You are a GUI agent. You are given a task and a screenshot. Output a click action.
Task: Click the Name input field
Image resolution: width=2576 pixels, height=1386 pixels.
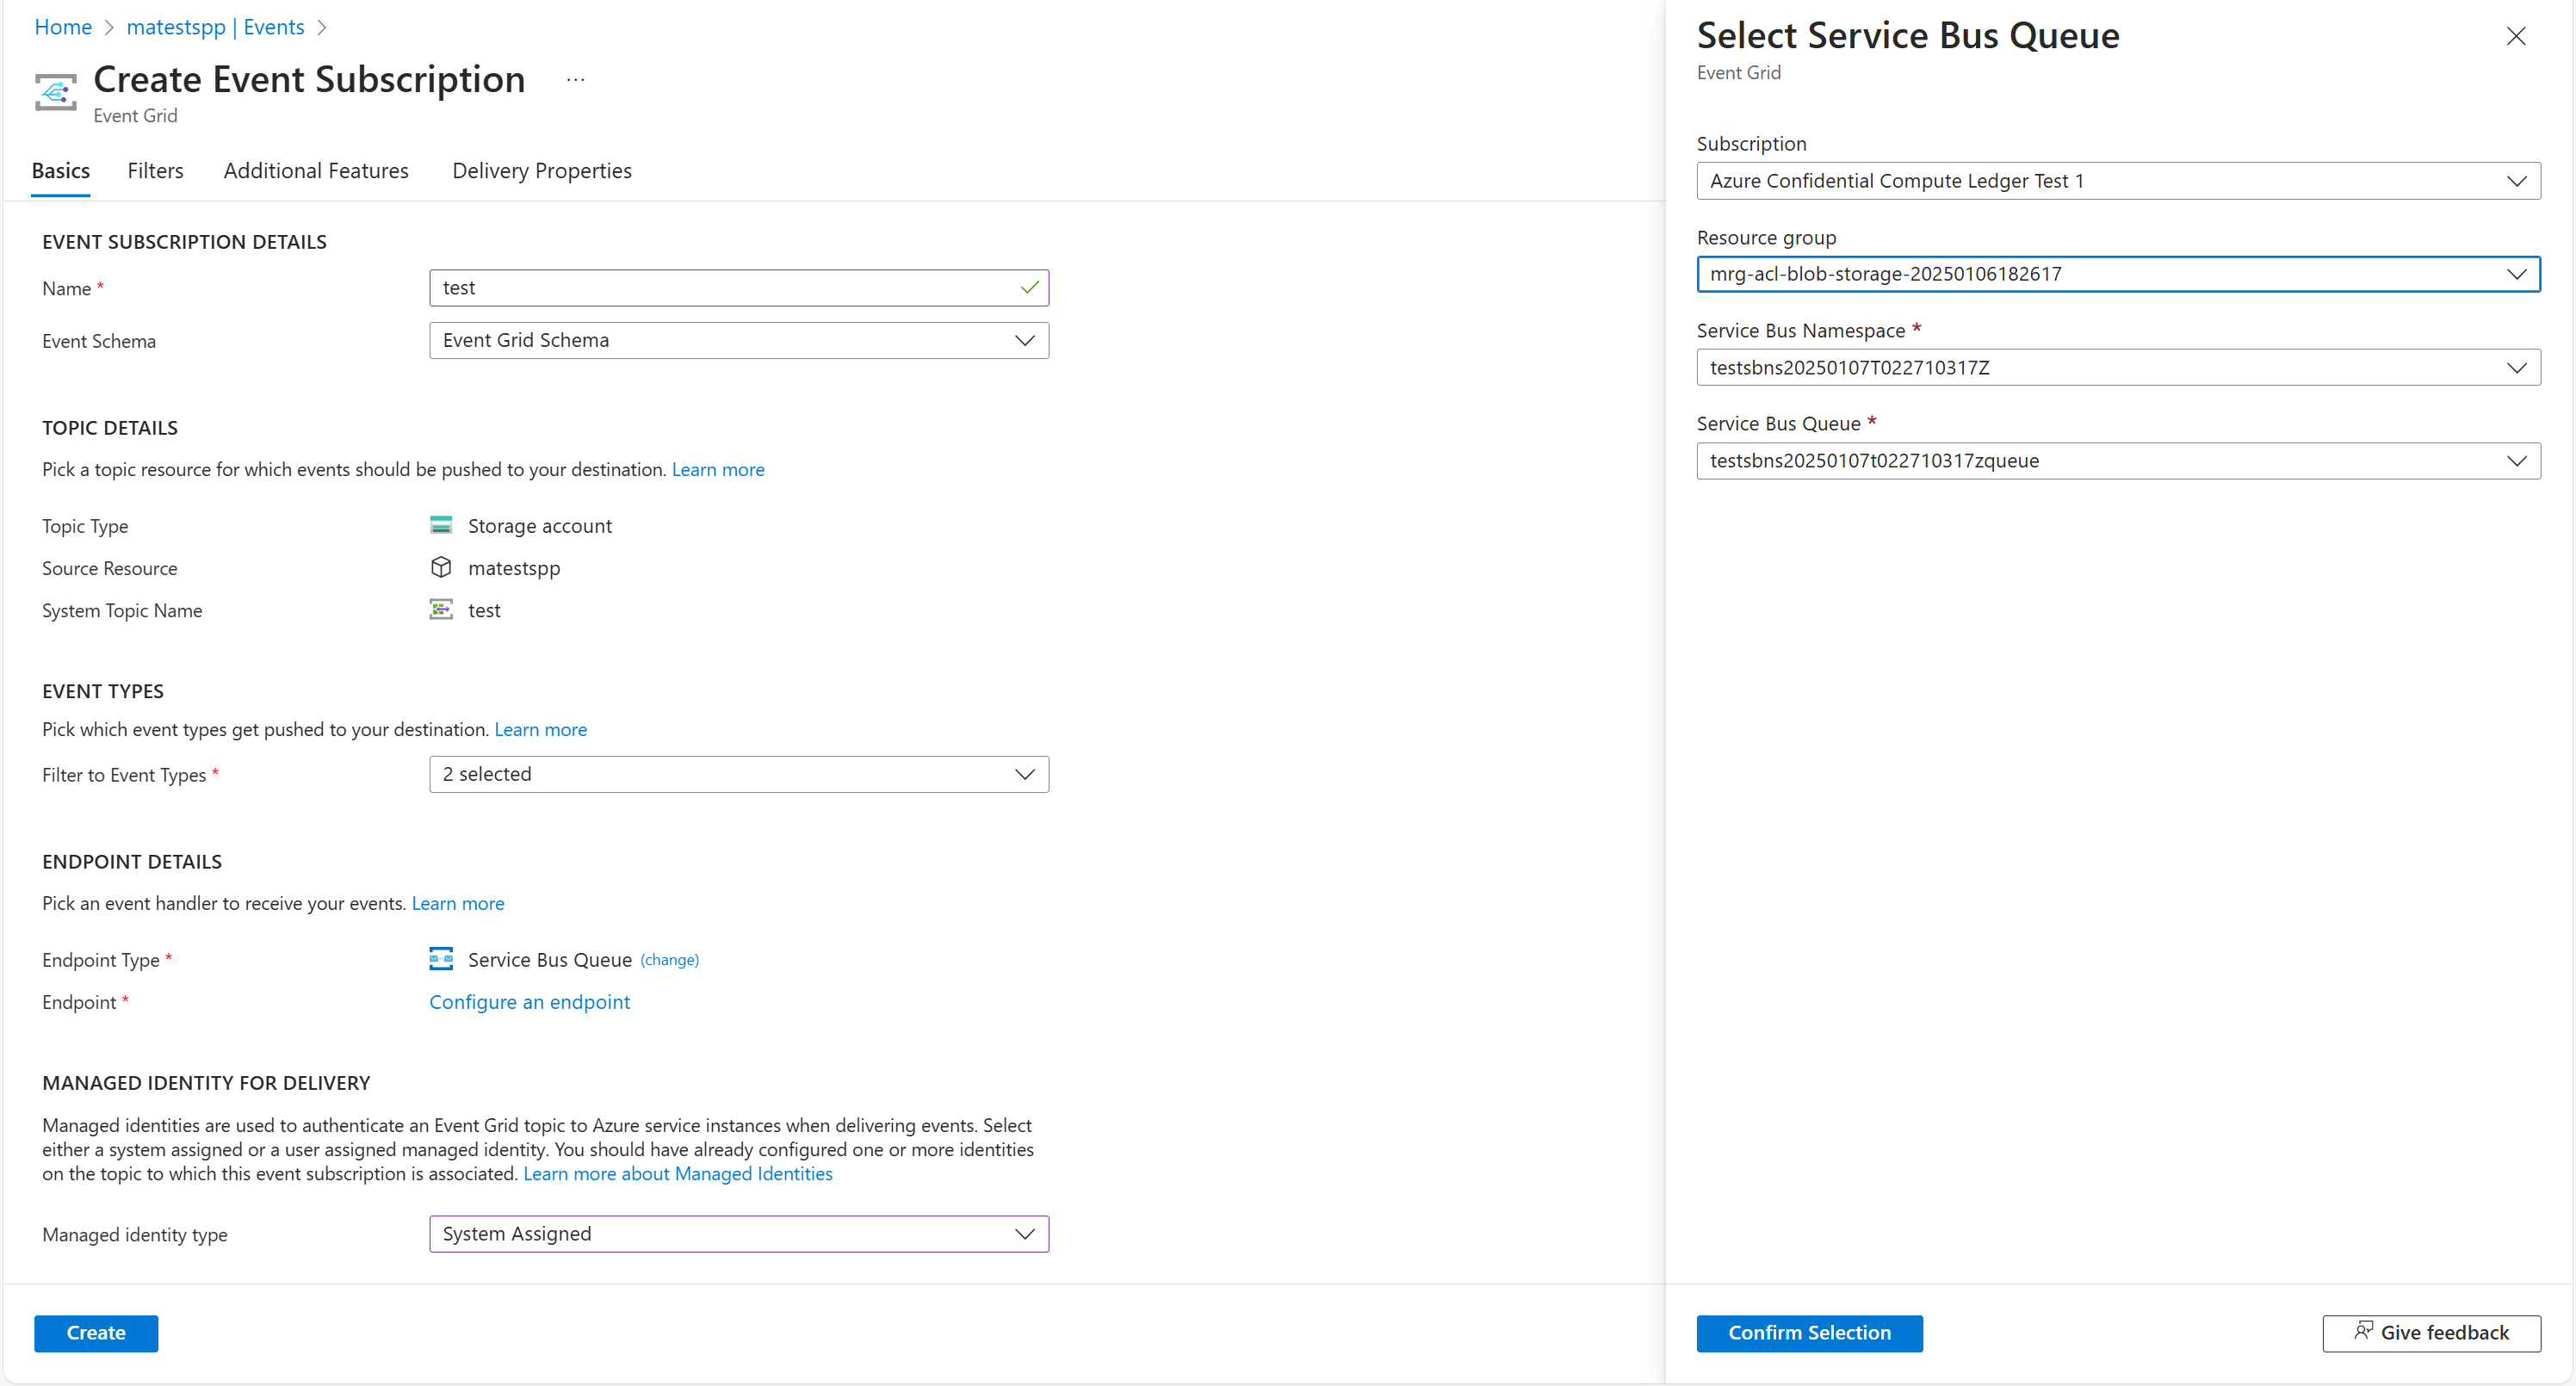pyautogui.click(x=738, y=287)
